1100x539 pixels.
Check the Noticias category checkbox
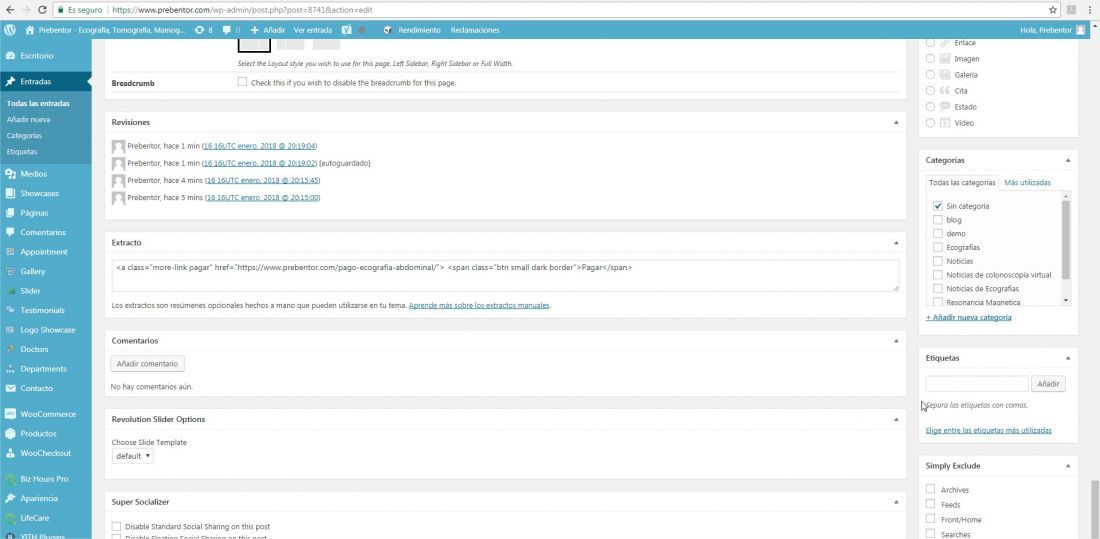tap(938, 261)
